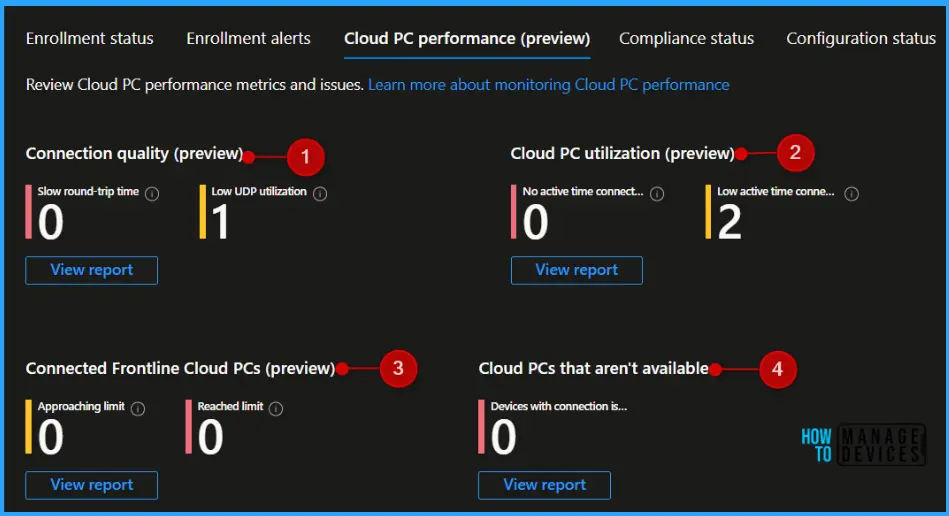Click the Low UDP utilization label

click(259, 192)
